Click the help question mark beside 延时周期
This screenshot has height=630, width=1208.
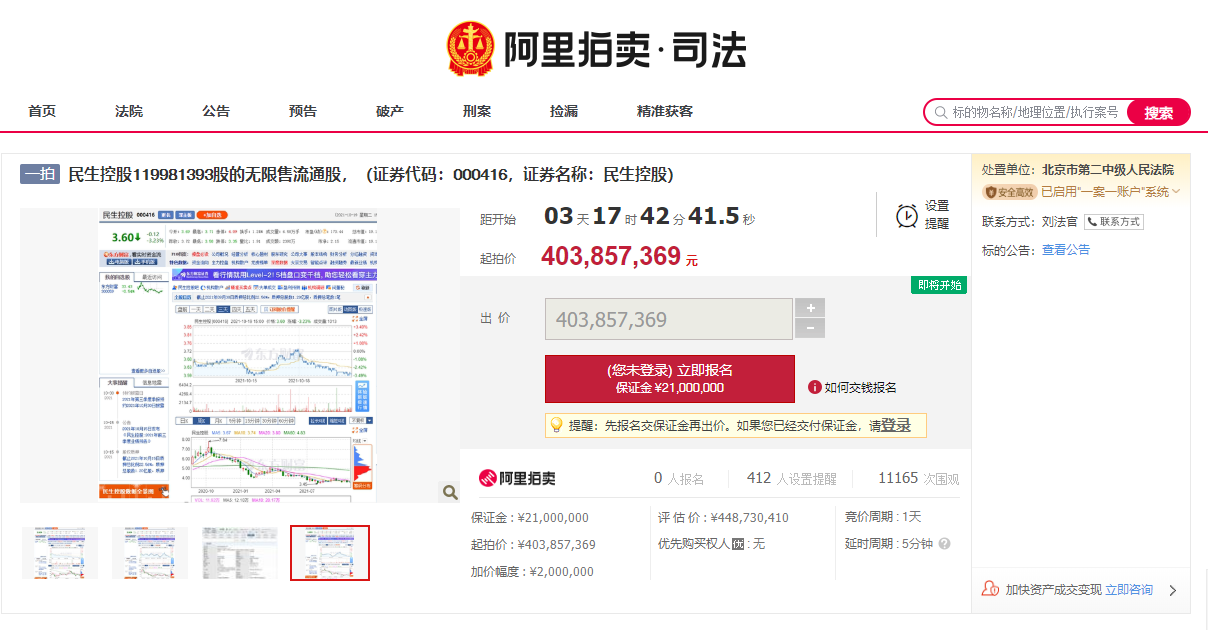coord(944,544)
